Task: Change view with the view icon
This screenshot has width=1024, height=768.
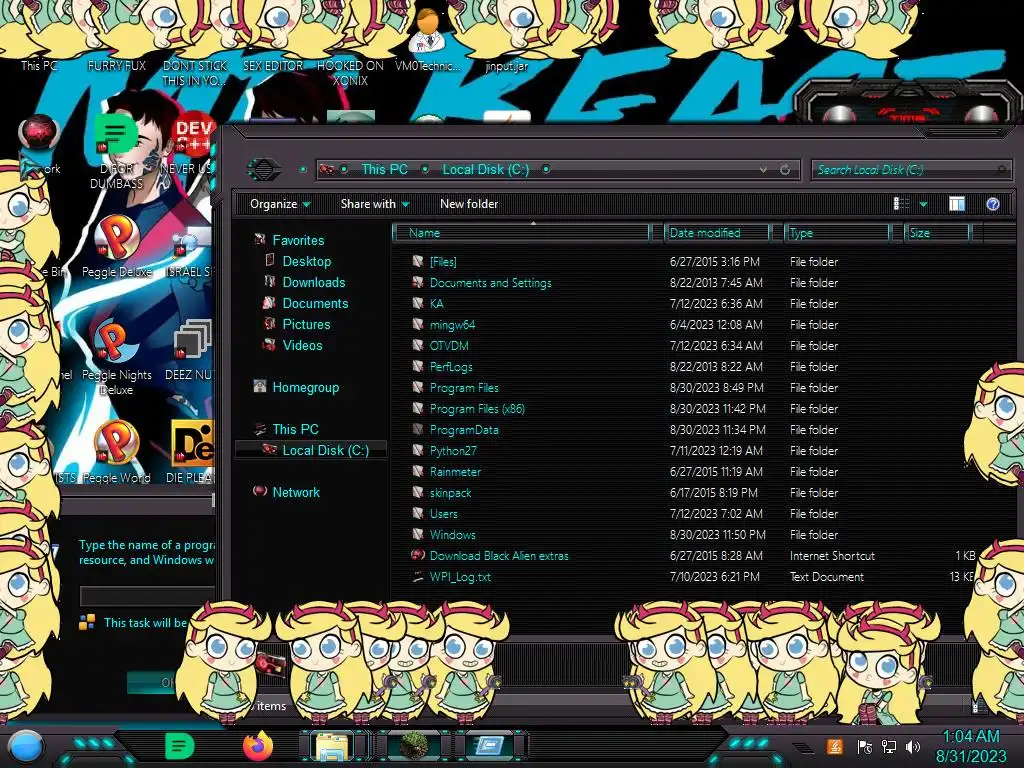Action: tap(901, 204)
